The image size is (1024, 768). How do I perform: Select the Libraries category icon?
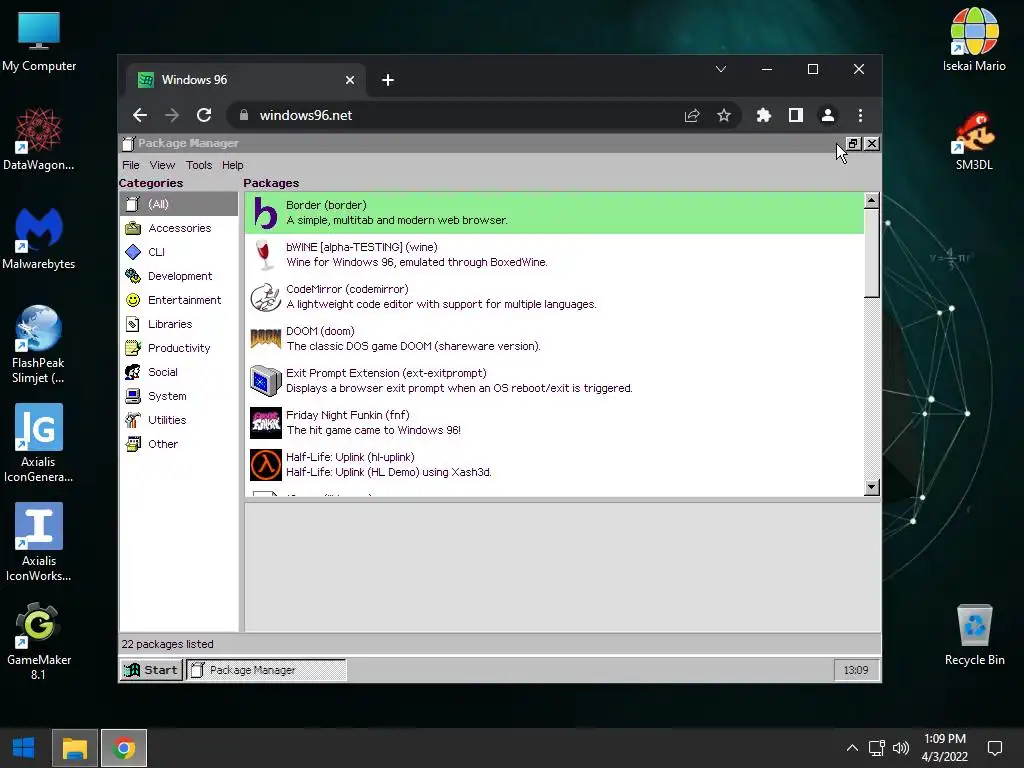[133, 324]
